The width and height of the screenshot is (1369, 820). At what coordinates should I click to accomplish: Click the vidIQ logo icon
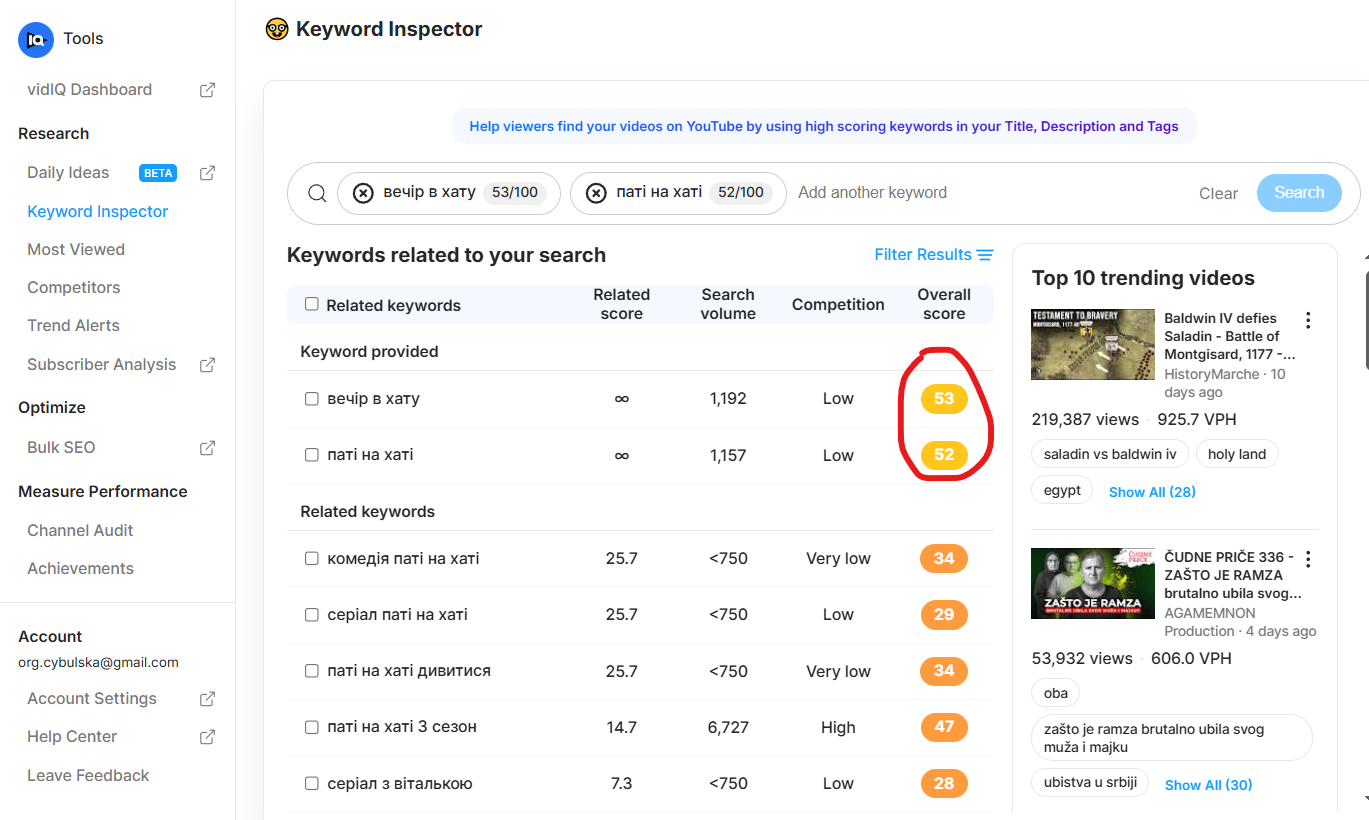pos(36,39)
